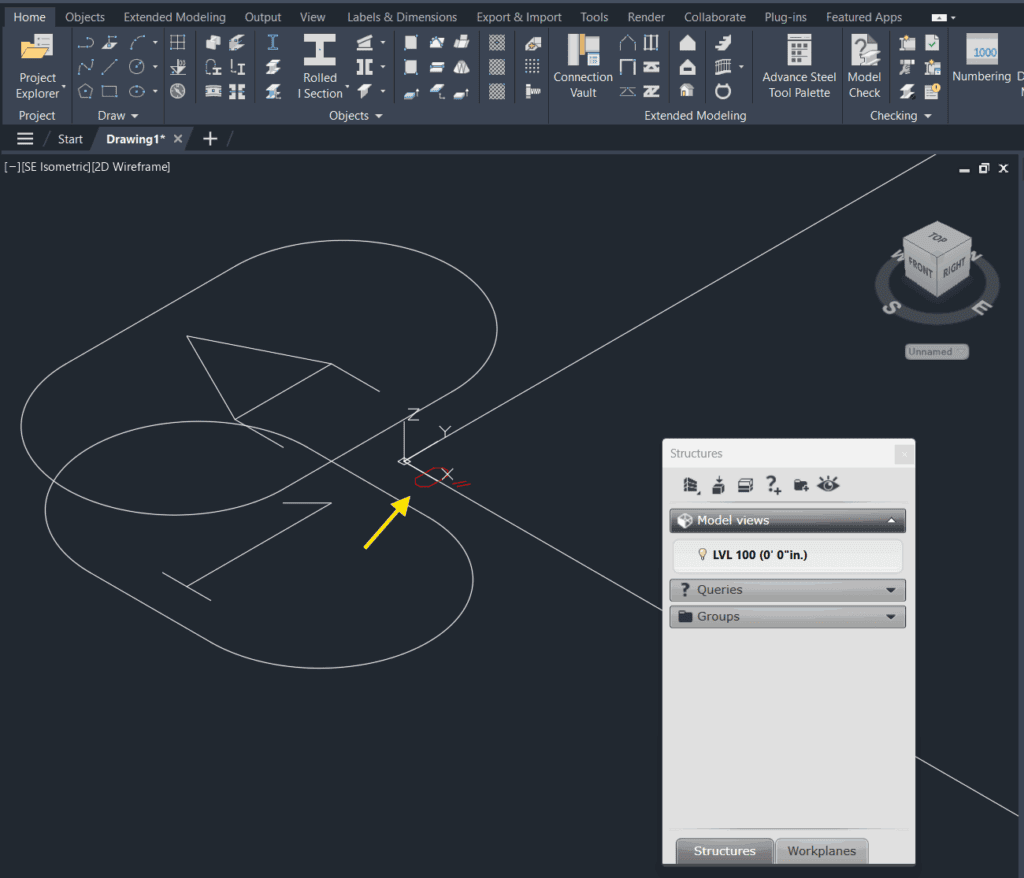1024x878 pixels.
Task: Expand the Queries section
Action: [787, 590]
